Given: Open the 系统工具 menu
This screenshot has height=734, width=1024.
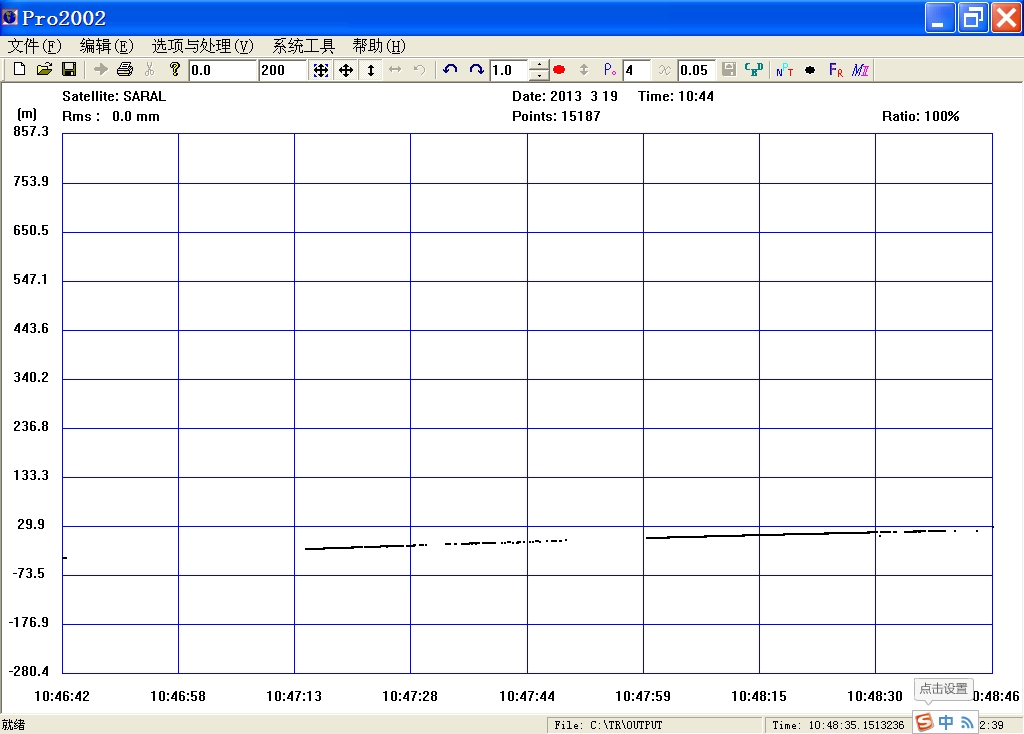Looking at the screenshot, I should tap(304, 46).
